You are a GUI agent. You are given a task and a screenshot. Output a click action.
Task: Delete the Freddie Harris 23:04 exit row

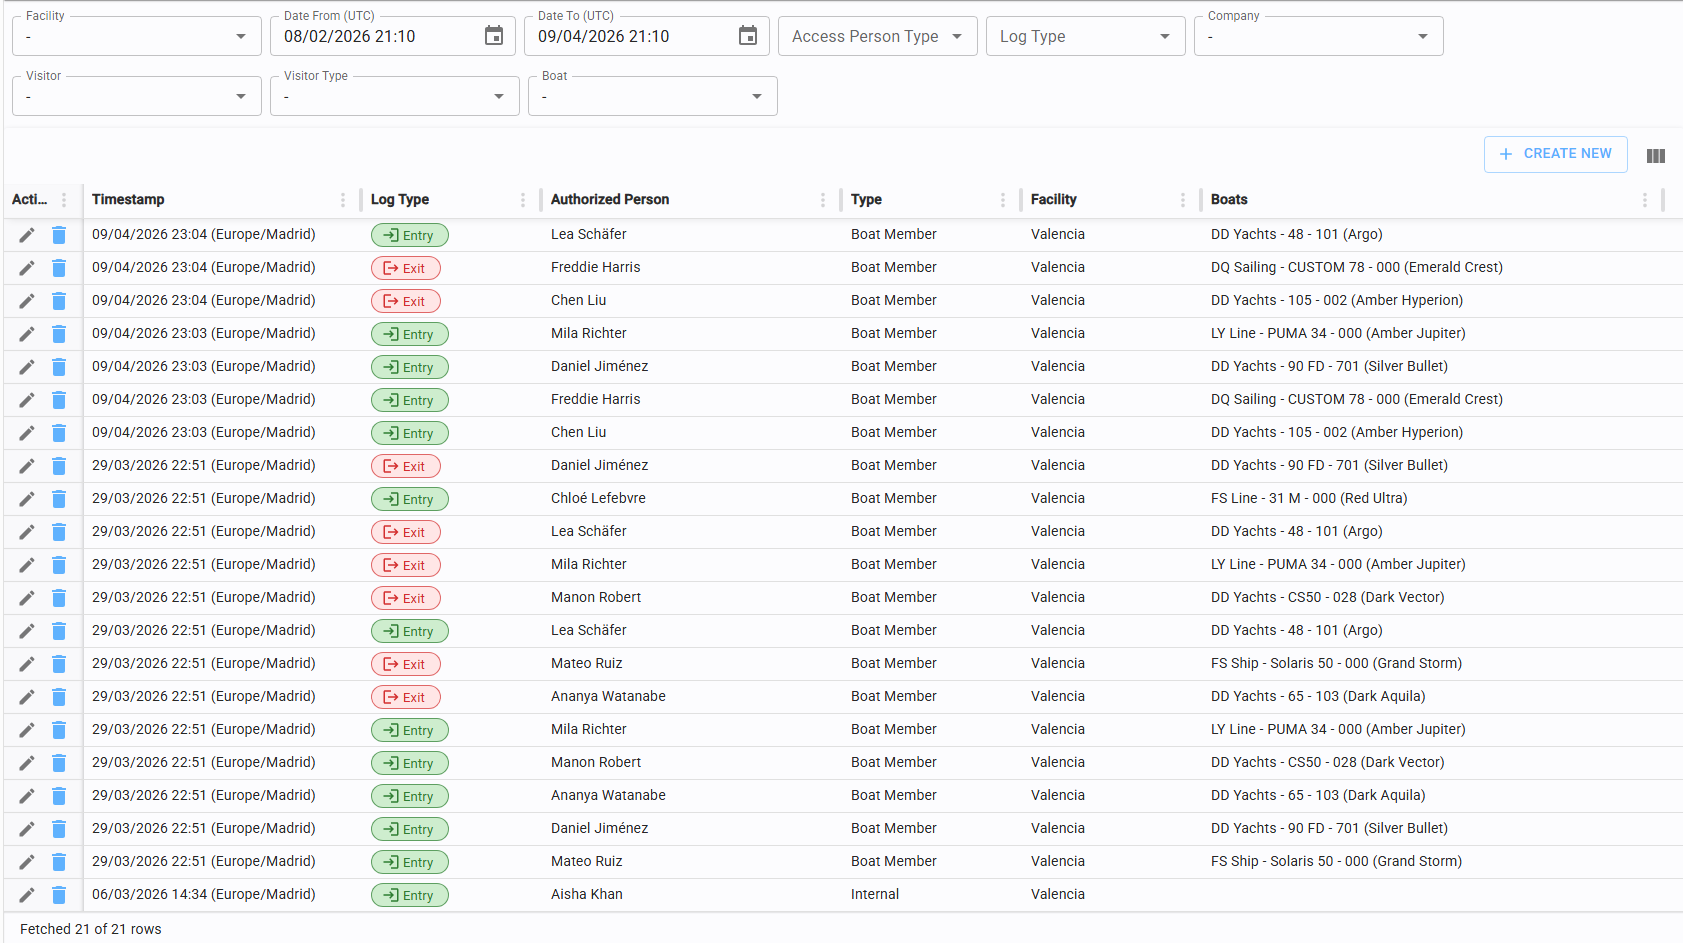[59, 268]
